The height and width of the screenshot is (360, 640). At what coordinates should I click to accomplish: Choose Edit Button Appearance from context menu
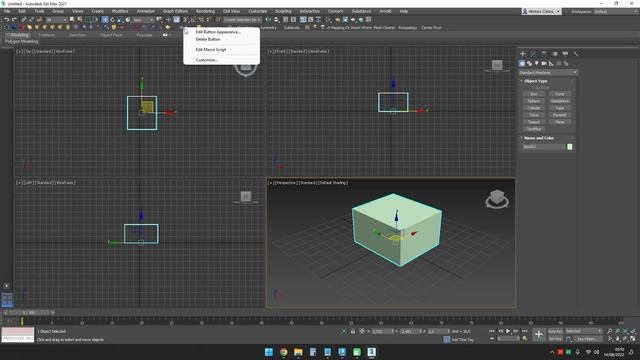tap(218, 32)
